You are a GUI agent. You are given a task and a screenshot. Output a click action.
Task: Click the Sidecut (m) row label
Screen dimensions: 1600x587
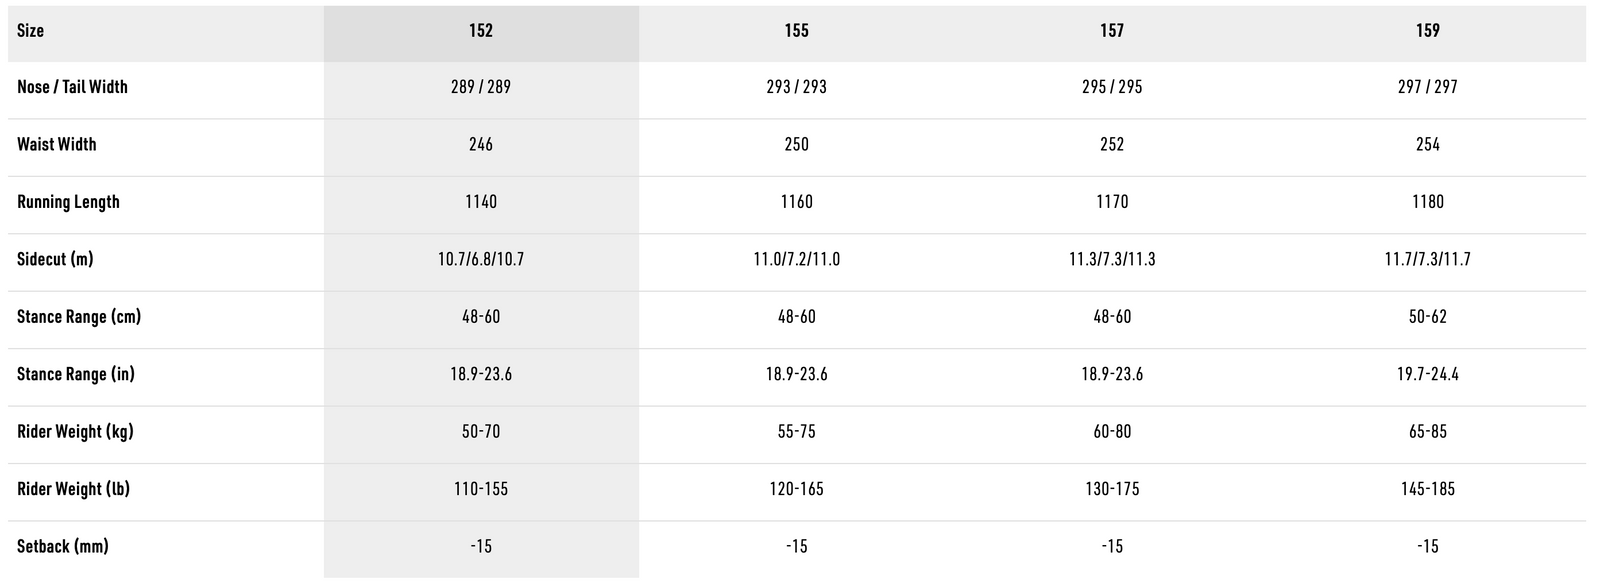click(x=55, y=259)
